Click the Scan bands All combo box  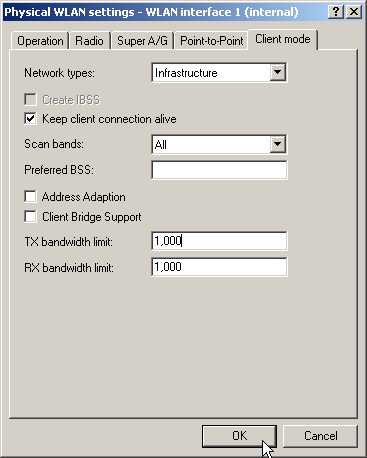click(x=219, y=144)
